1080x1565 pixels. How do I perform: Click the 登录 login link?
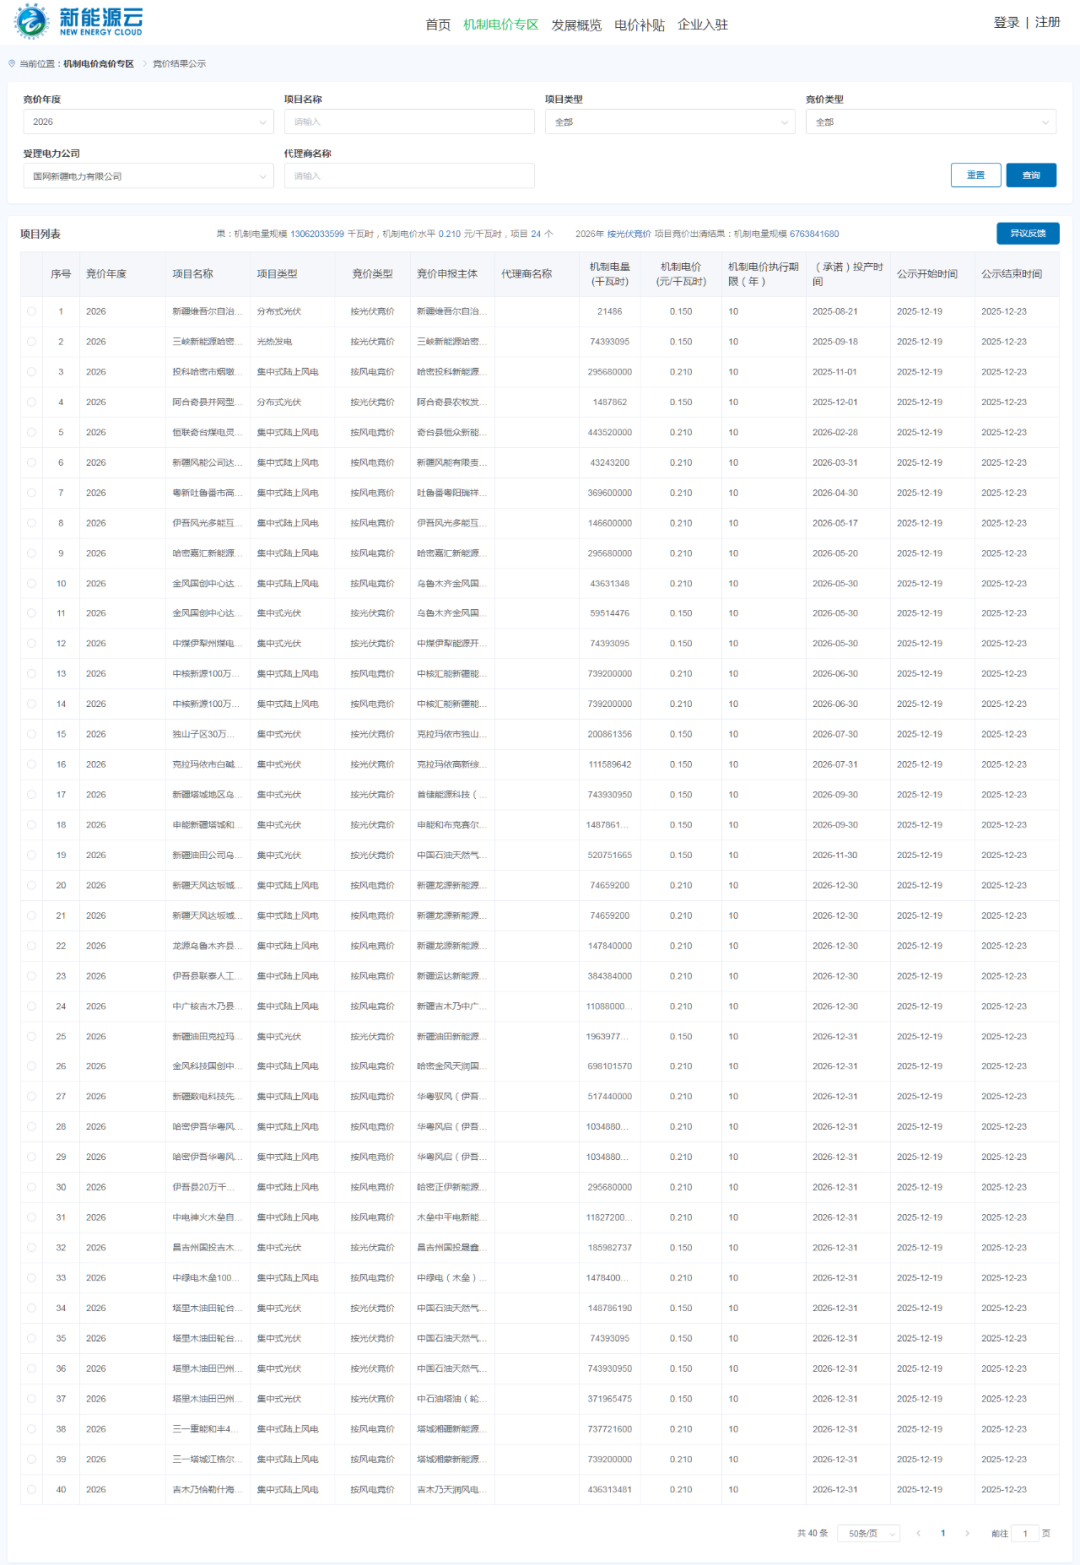coord(1006,22)
